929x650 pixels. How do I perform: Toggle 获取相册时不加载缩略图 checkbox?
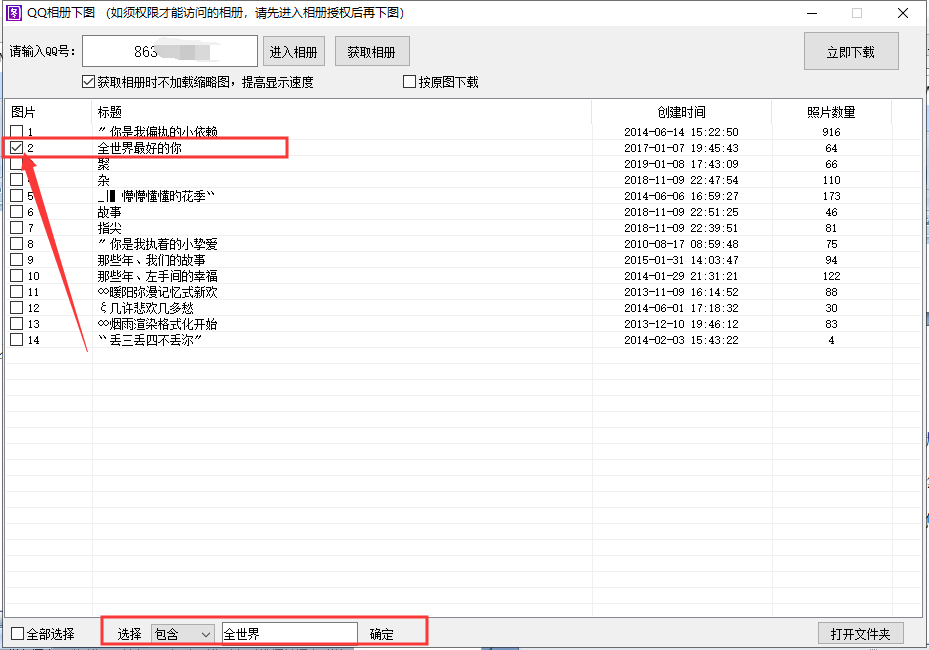coord(88,82)
